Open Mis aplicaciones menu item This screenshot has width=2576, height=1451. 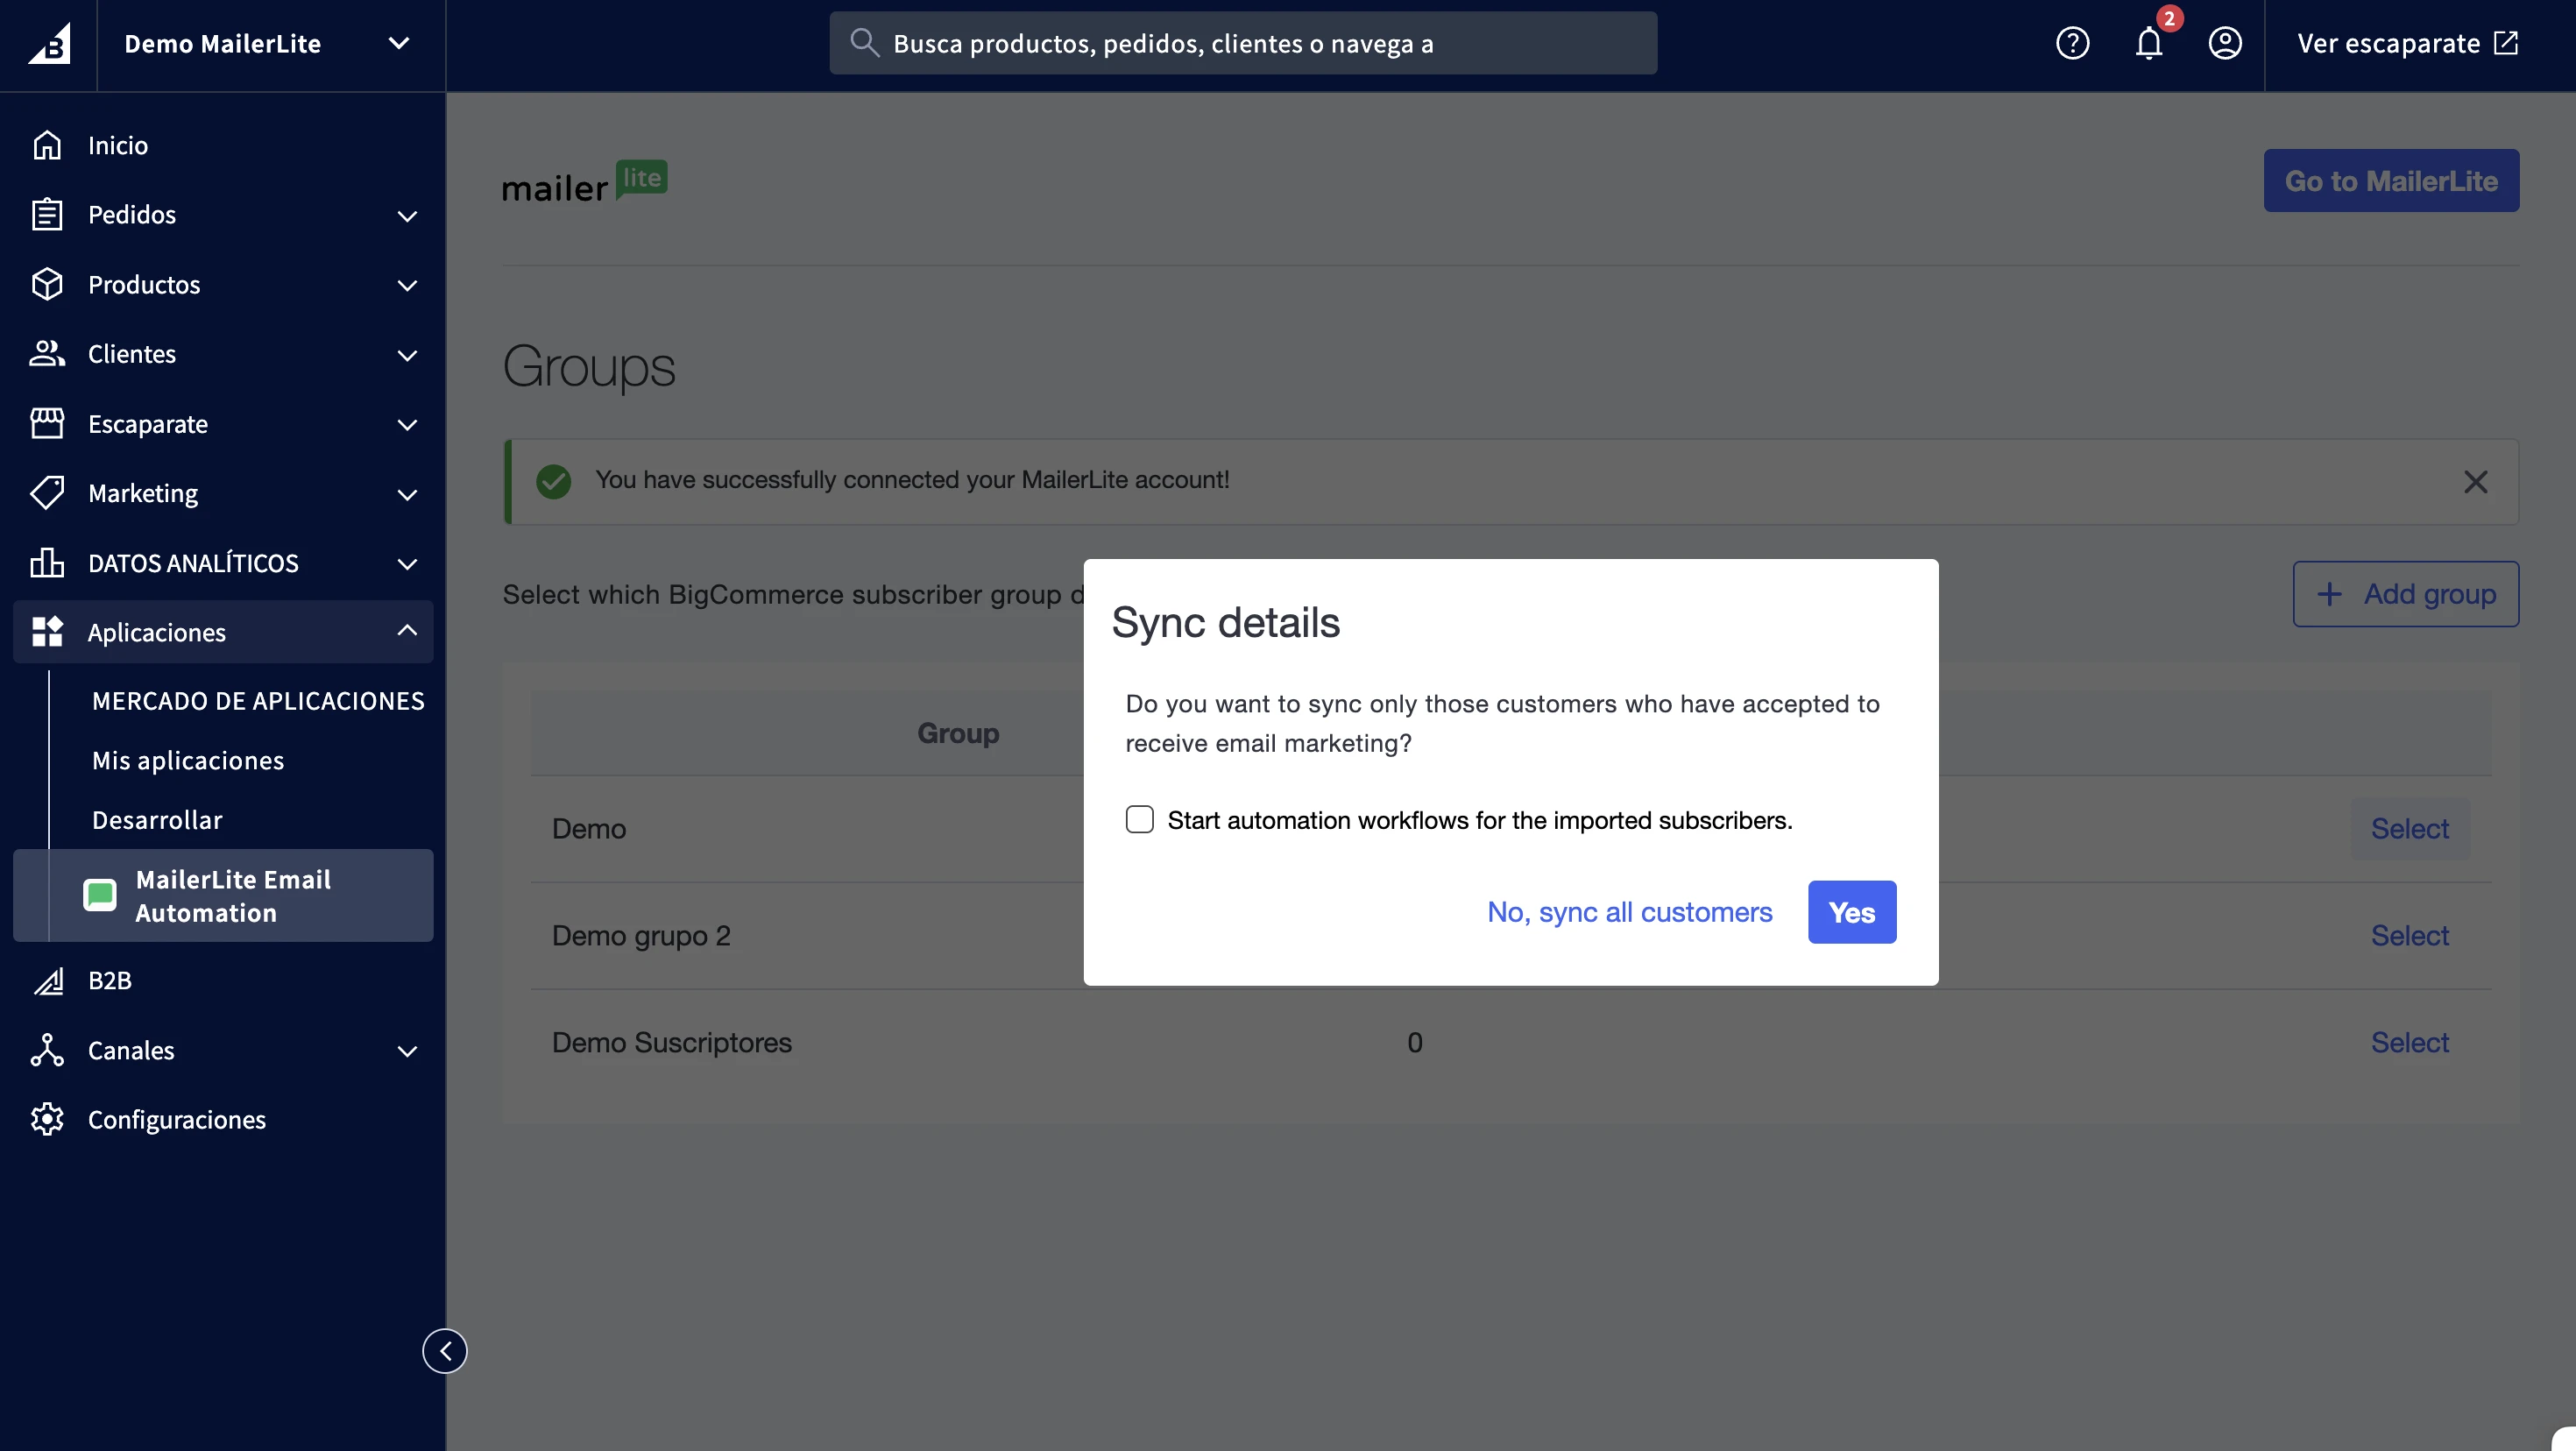(x=188, y=761)
